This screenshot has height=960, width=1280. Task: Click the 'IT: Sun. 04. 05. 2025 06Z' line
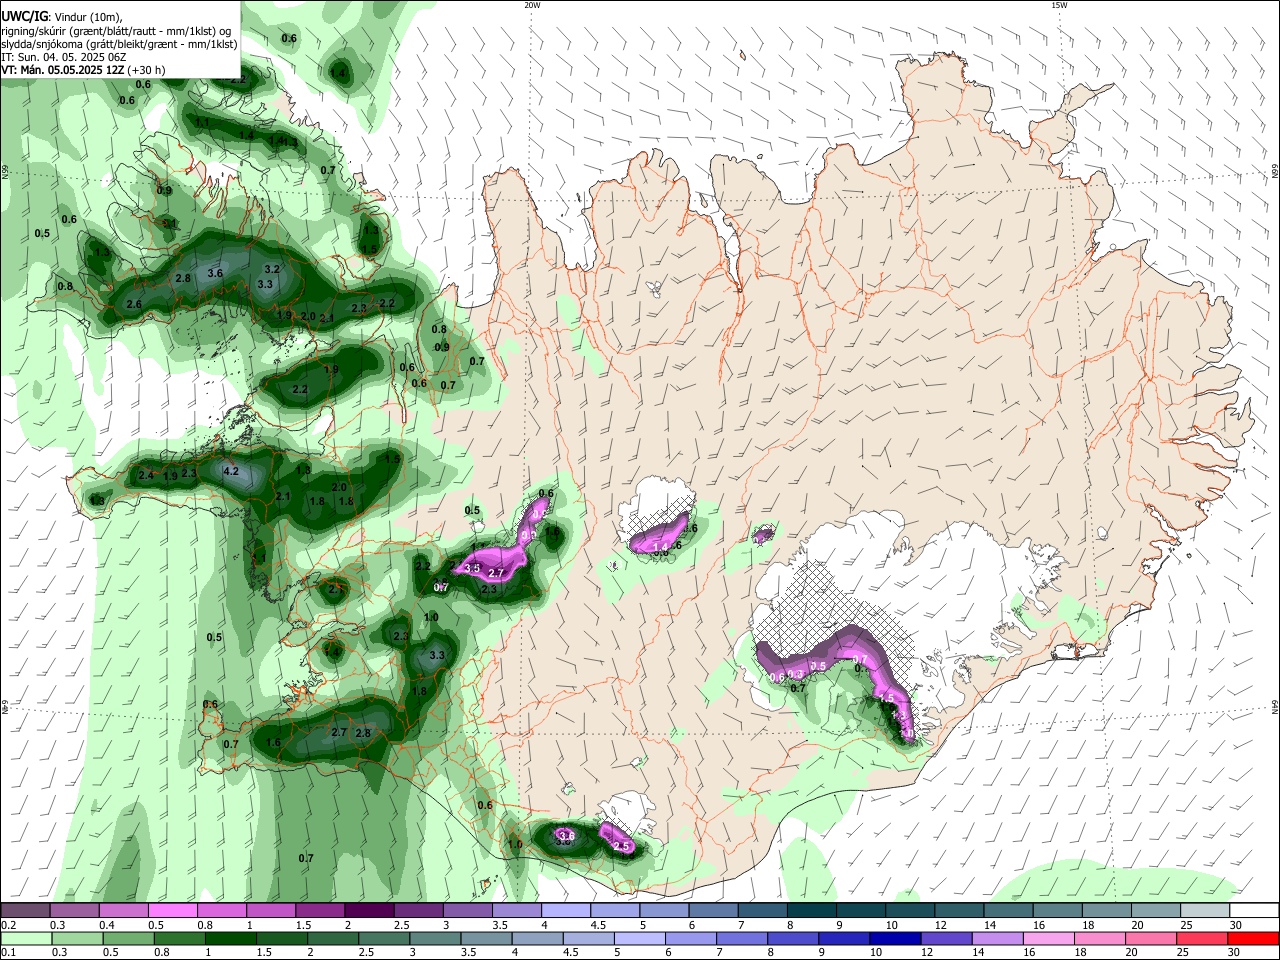click(x=63, y=57)
